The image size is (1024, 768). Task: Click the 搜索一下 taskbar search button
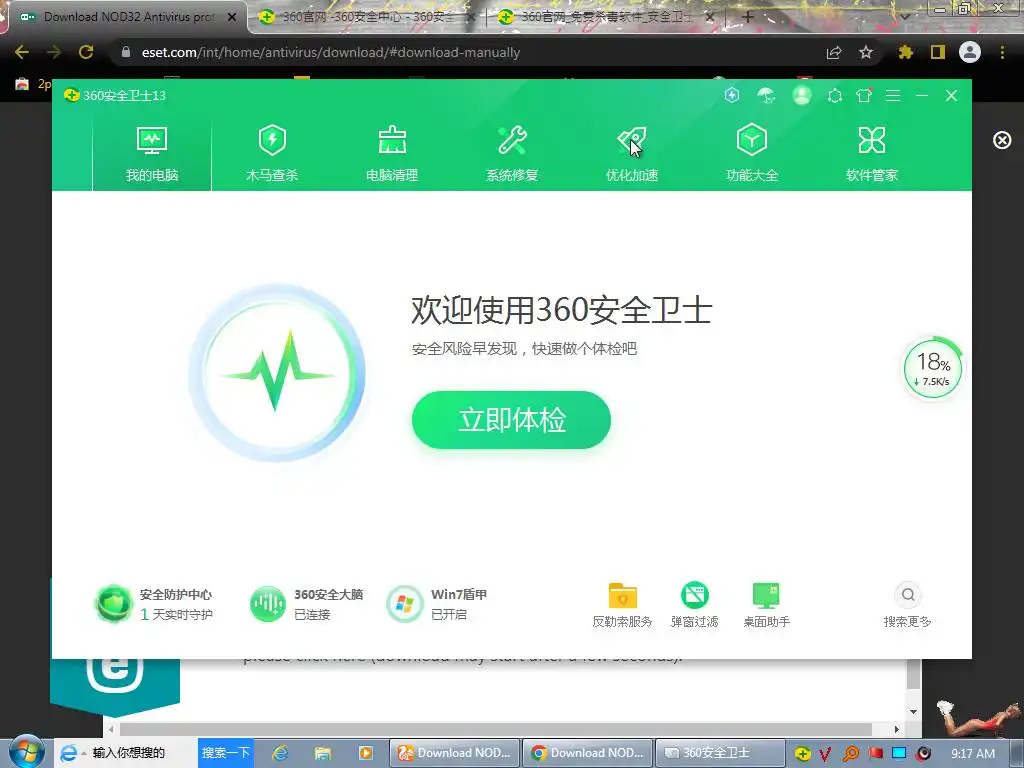[x=225, y=753]
